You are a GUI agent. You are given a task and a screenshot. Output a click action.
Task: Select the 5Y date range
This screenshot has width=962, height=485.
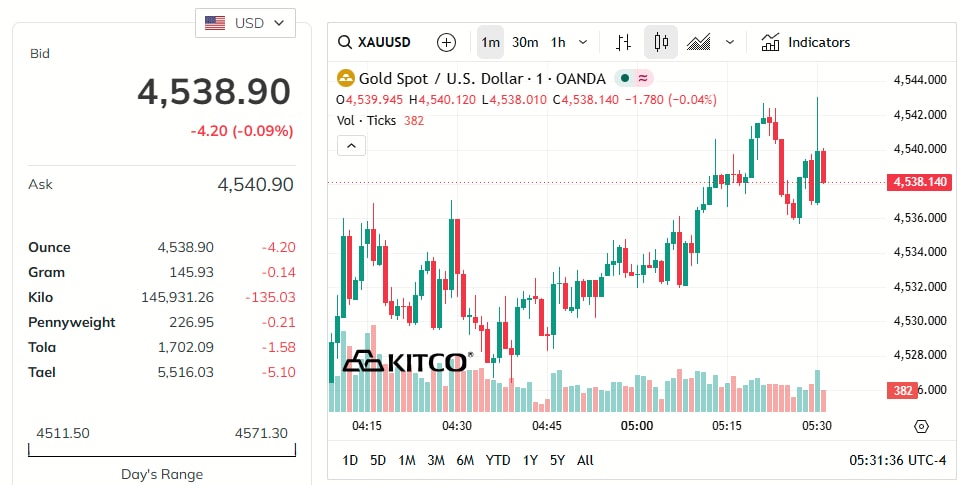557,460
